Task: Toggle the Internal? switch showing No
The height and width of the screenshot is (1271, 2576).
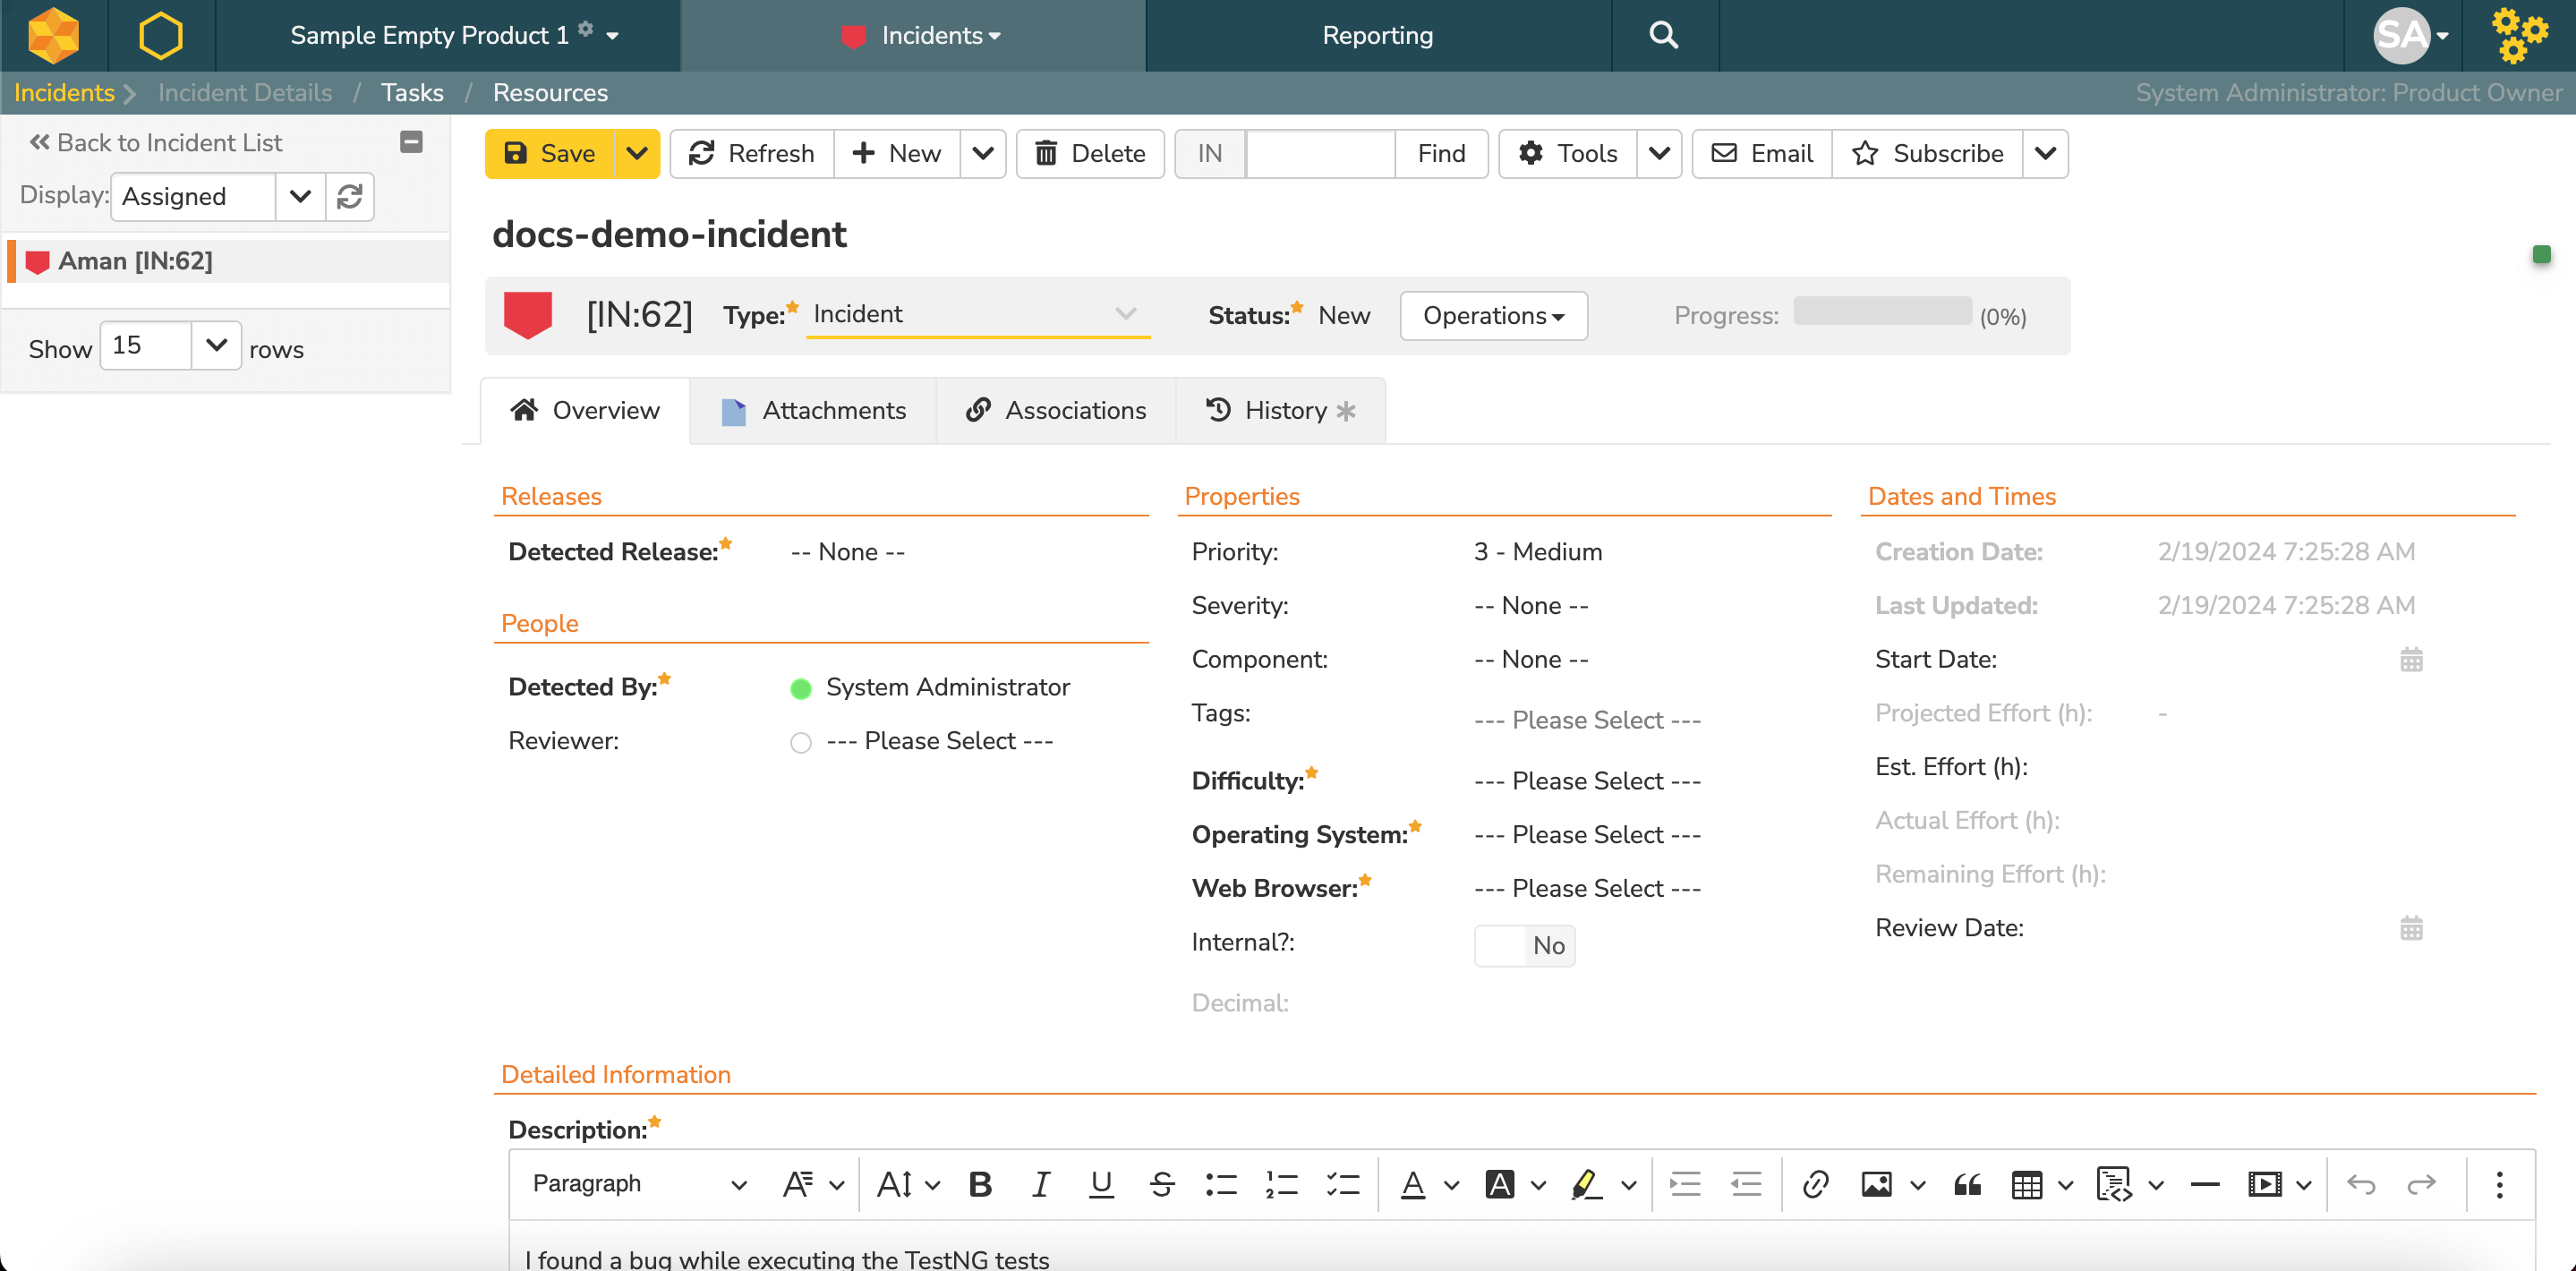Action: pos(1524,945)
